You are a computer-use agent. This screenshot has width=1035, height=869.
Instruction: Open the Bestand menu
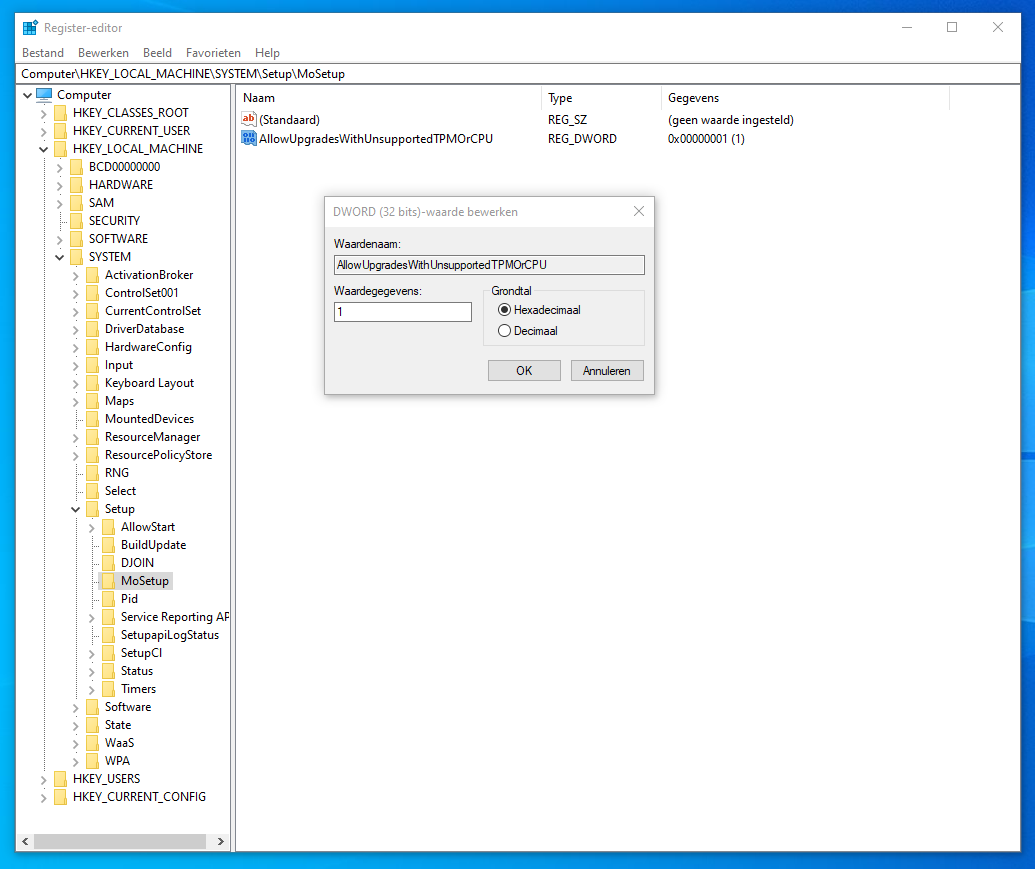pyautogui.click(x=42, y=53)
